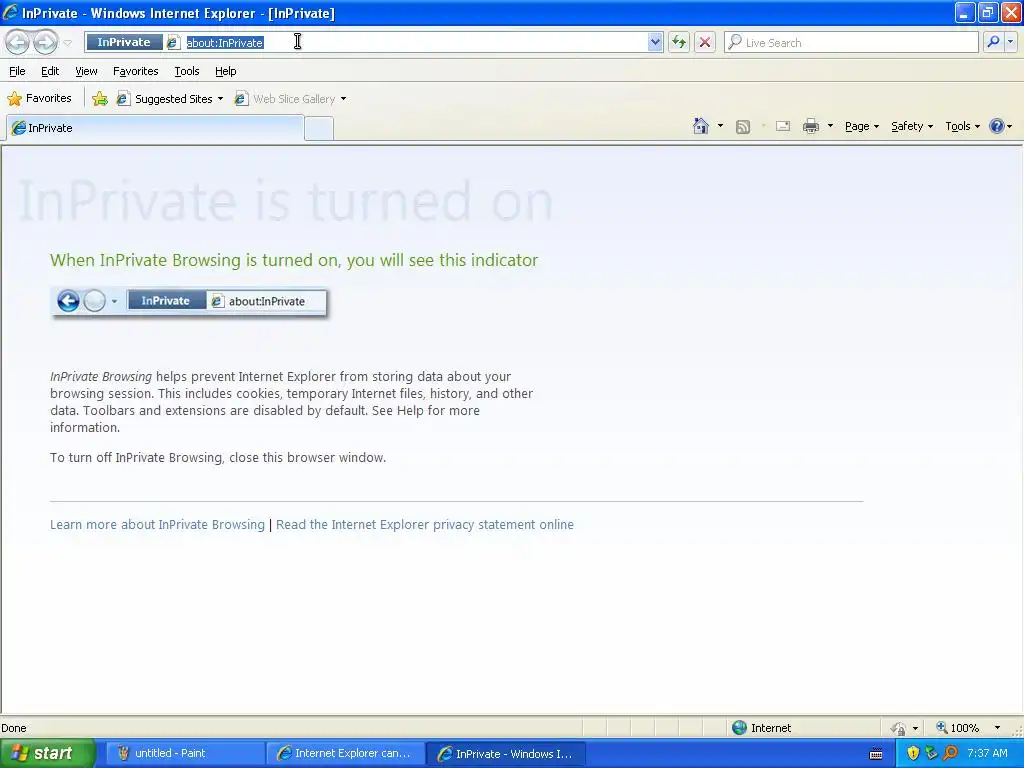This screenshot has width=1024, height=768.
Task: Click the InPrivate indicator in address bar
Action: (x=124, y=42)
